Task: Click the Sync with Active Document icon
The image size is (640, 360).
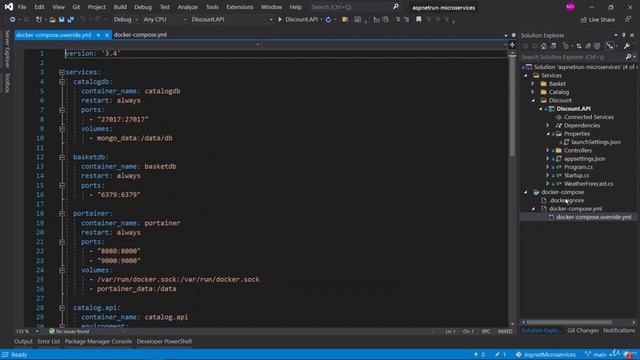Action: pyautogui.click(x=579, y=46)
